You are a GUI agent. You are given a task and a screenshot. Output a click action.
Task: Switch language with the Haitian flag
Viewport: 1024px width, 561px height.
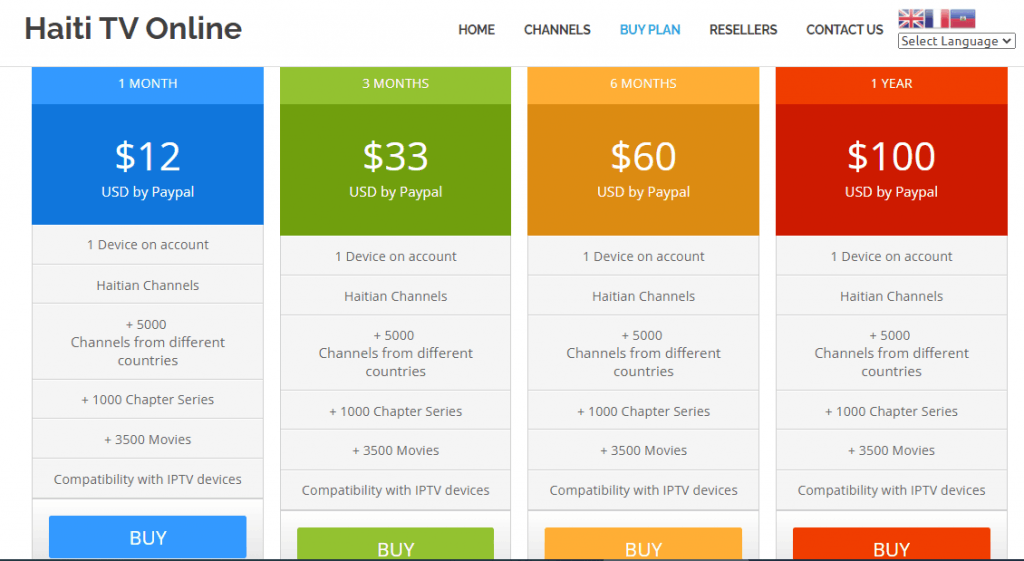pyautogui.click(x=963, y=18)
